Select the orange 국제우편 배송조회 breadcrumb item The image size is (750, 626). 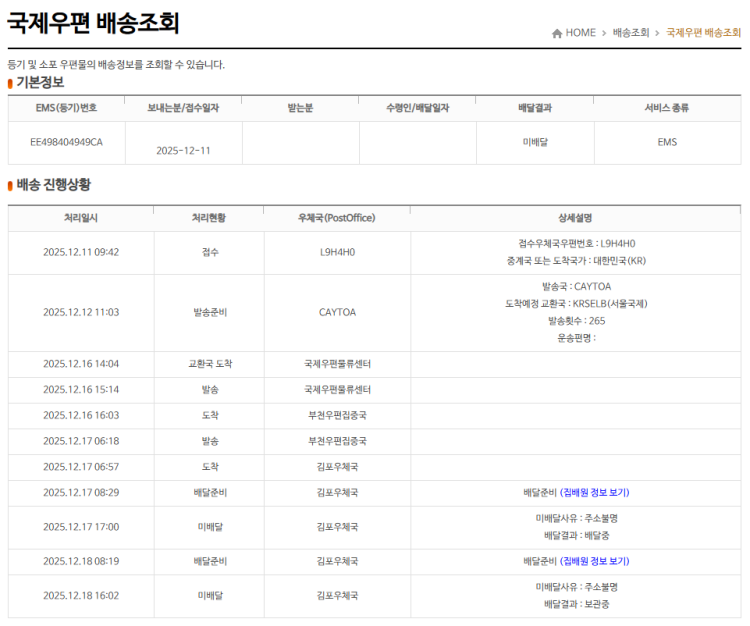703,33
